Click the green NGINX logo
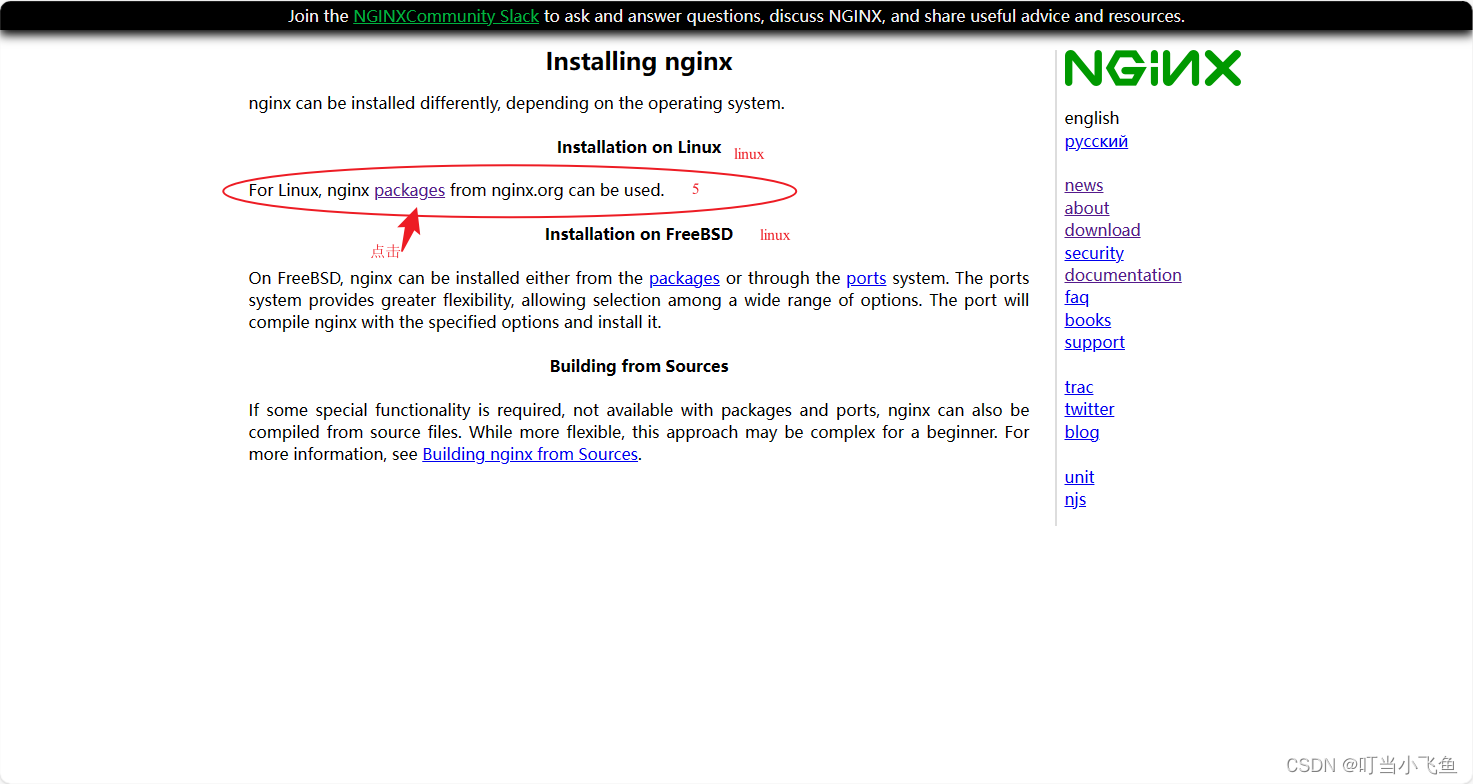The image size is (1473, 784). tap(1152, 68)
